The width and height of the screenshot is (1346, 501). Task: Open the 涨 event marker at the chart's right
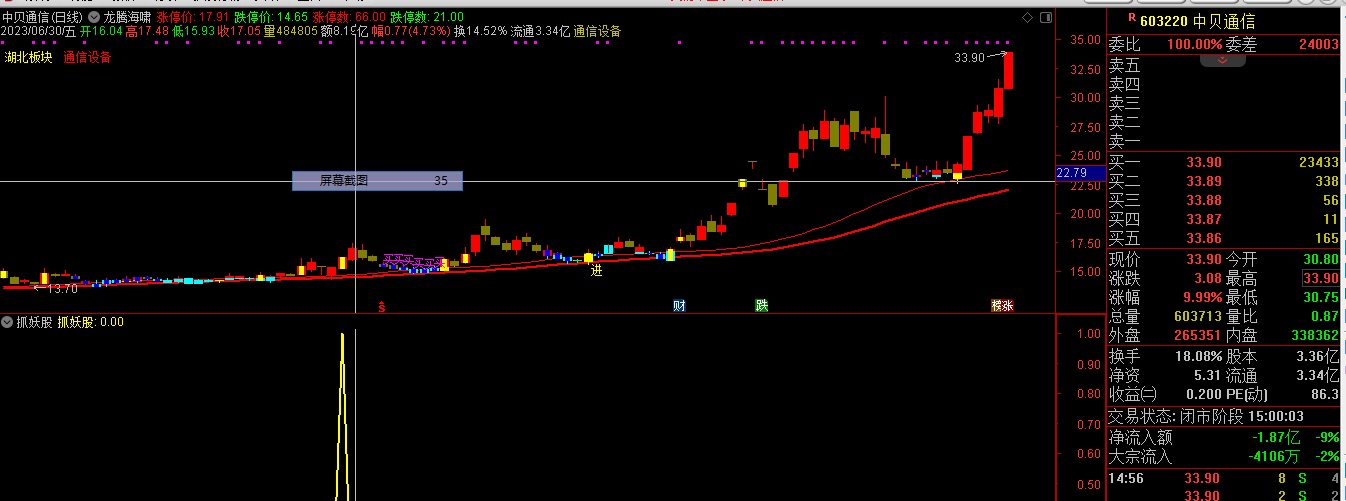pos(1007,306)
